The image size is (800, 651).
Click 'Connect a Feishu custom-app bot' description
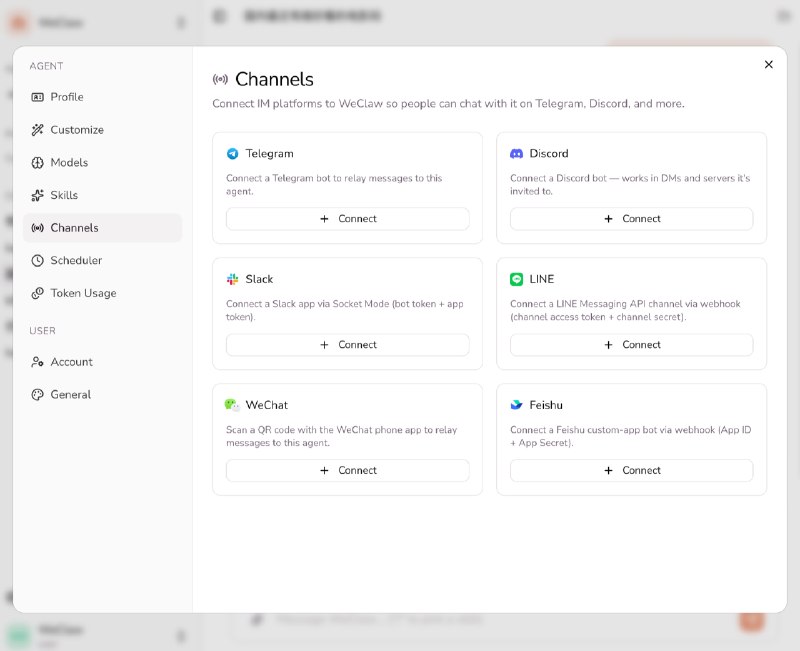click(631, 436)
